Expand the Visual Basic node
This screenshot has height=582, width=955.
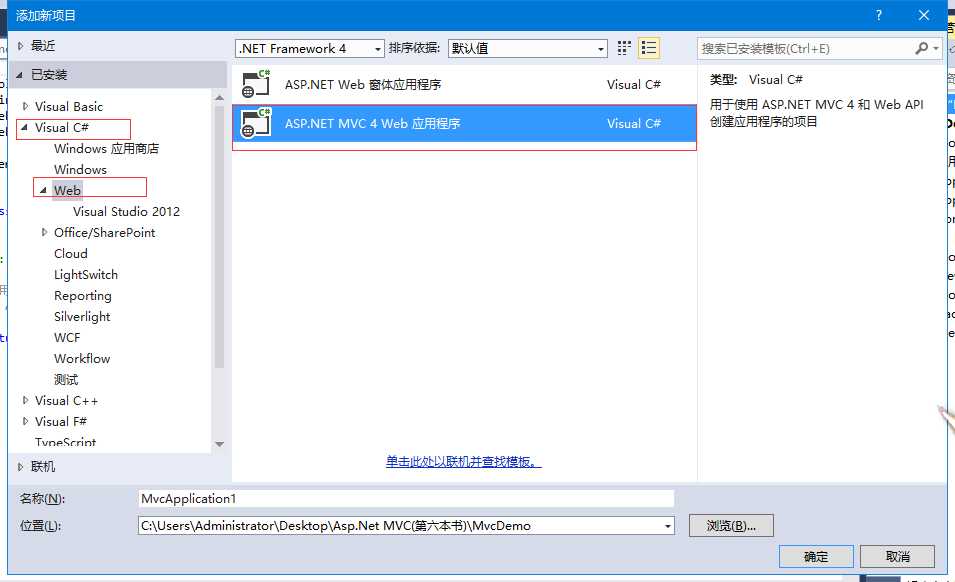click(25, 107)
